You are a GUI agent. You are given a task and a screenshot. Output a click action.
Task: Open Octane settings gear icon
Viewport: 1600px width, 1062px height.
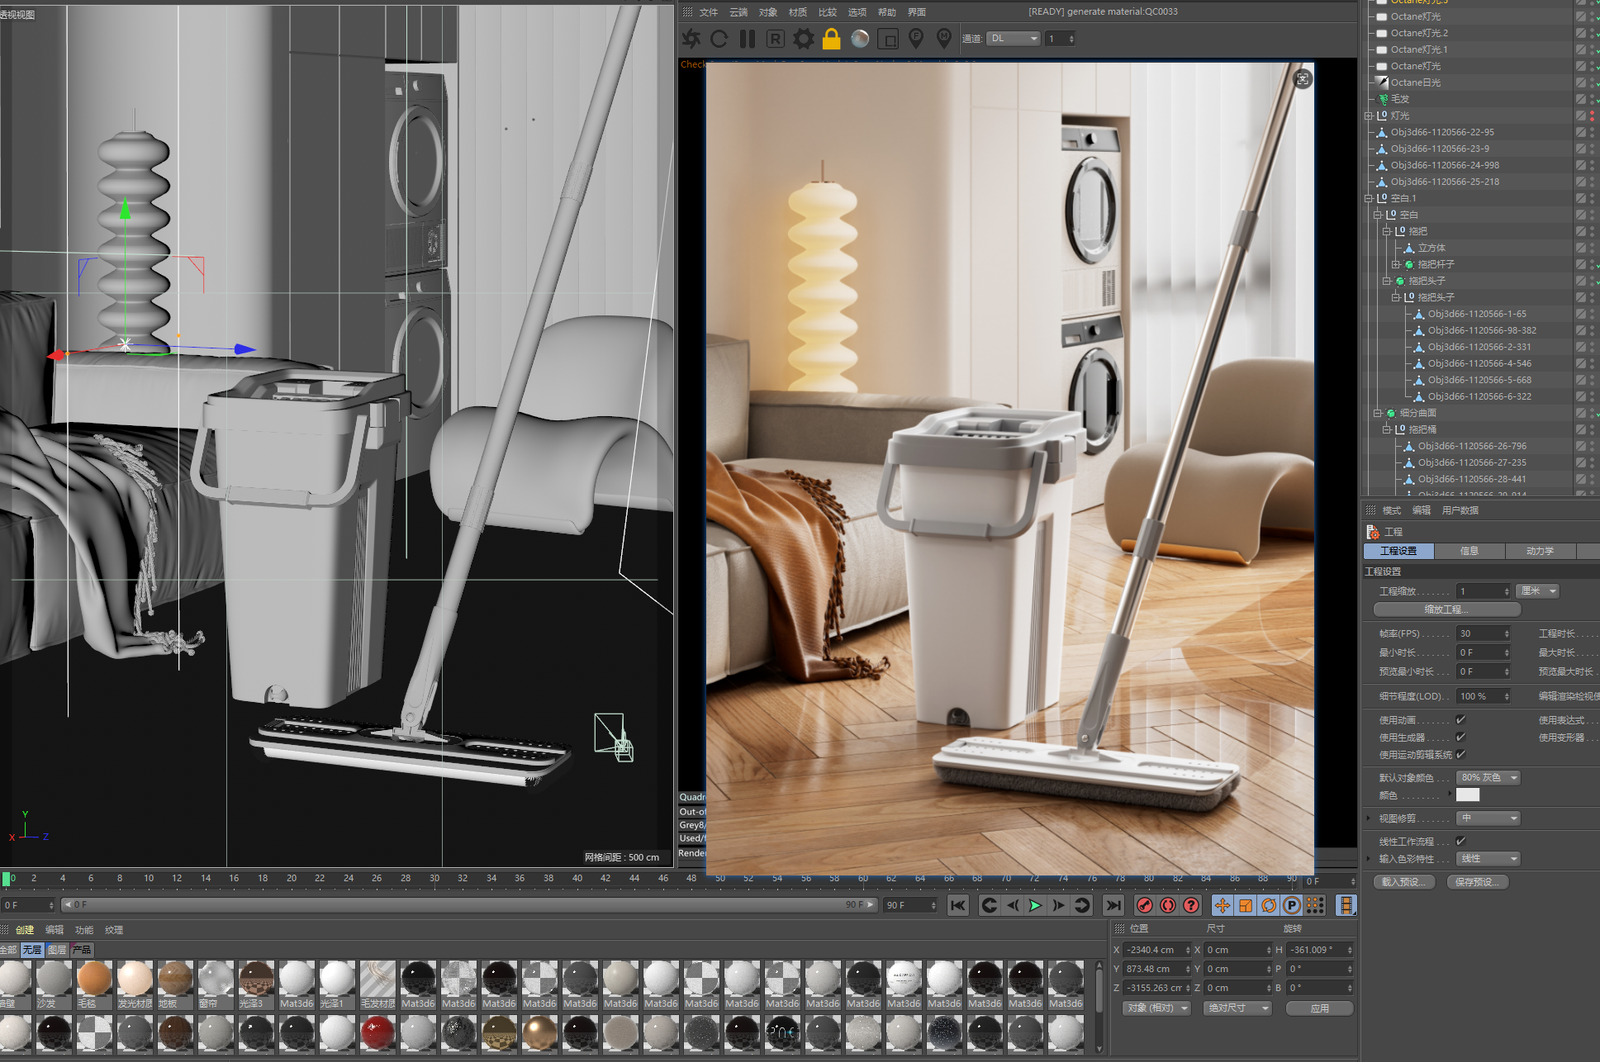tap(803, 39)
